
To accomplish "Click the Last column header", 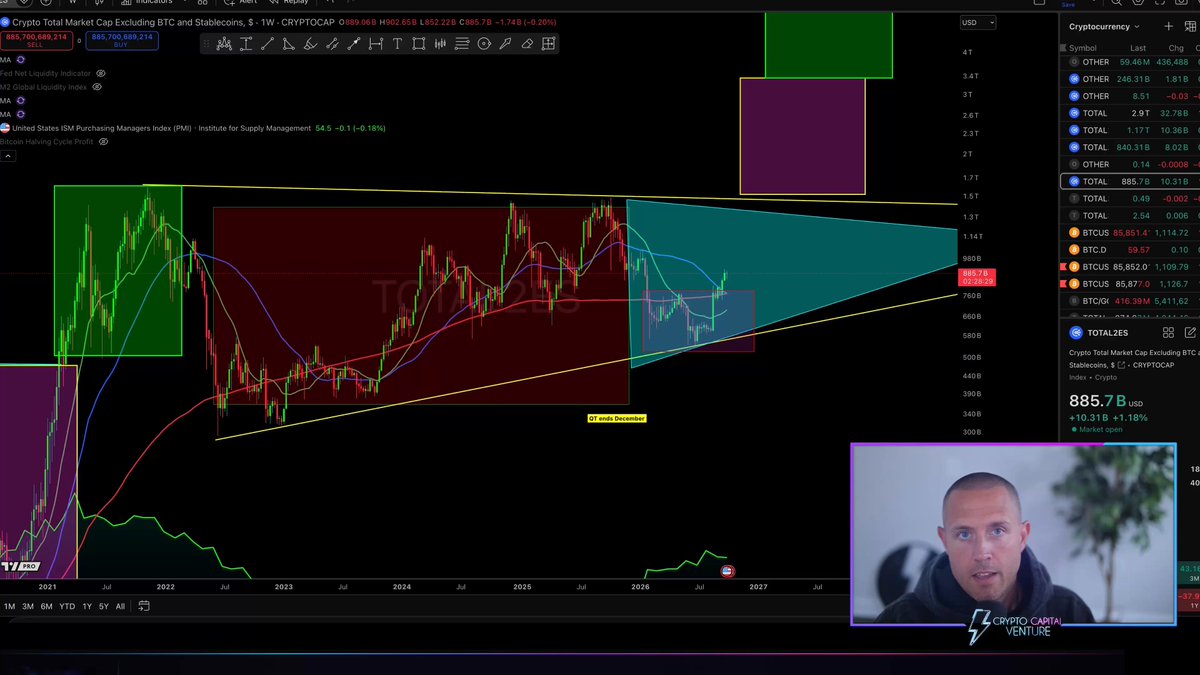I will coord(1138,47).
